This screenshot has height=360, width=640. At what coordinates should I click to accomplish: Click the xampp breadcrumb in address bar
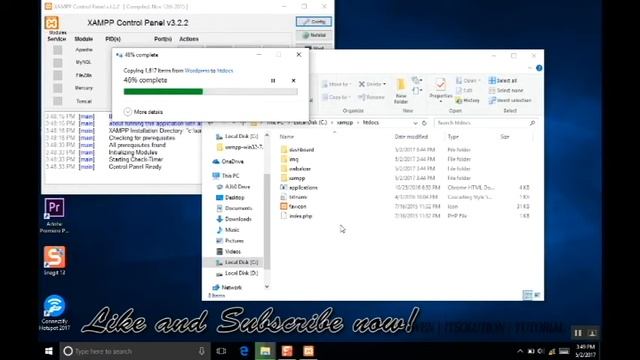click(344, 122)
